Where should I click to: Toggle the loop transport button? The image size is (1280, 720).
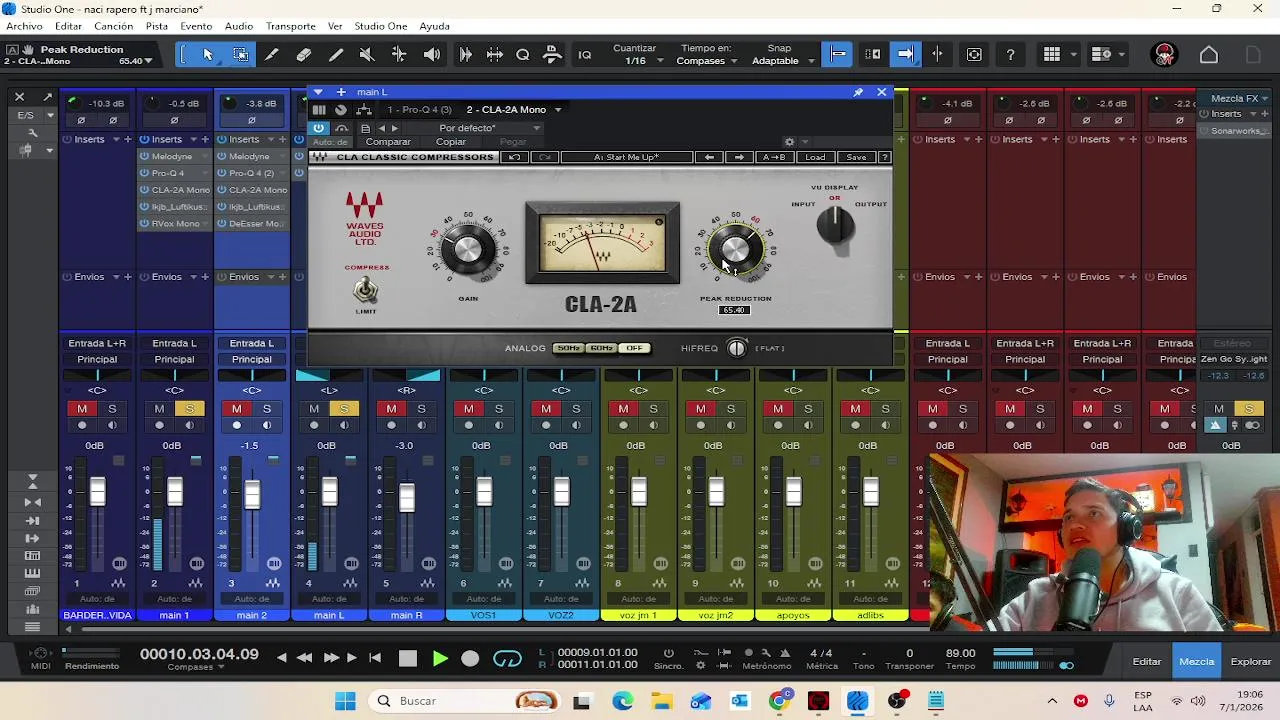[508, 658]
